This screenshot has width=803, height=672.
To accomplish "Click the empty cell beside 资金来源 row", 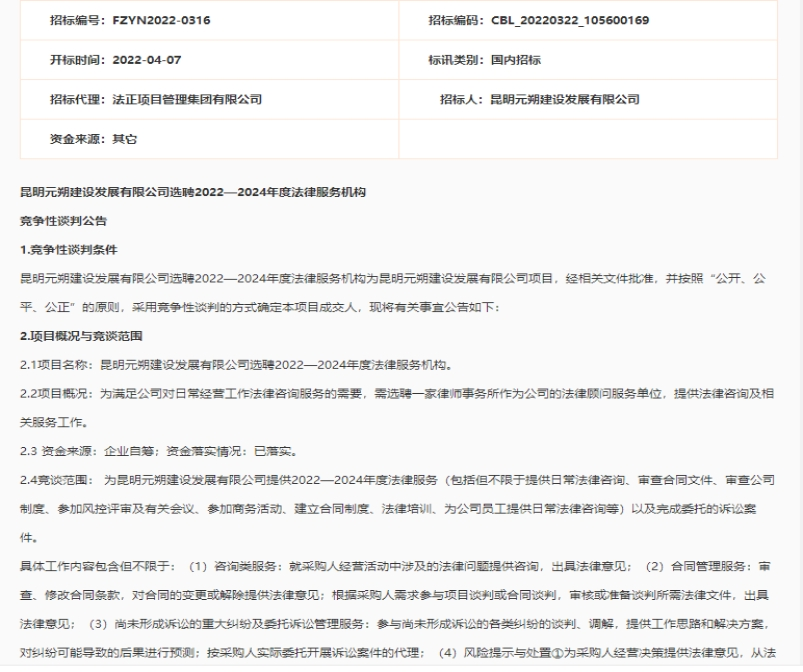I will [x=588, y=138].
